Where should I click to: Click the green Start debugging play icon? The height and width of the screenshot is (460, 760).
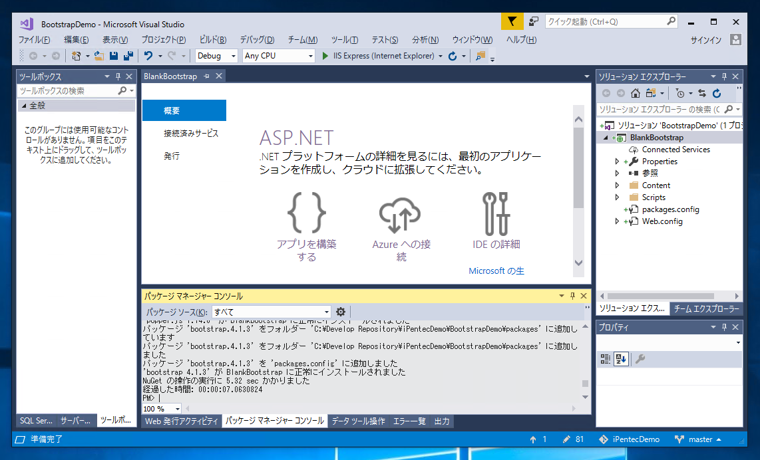pyautogui.click(x=325, y=56)
